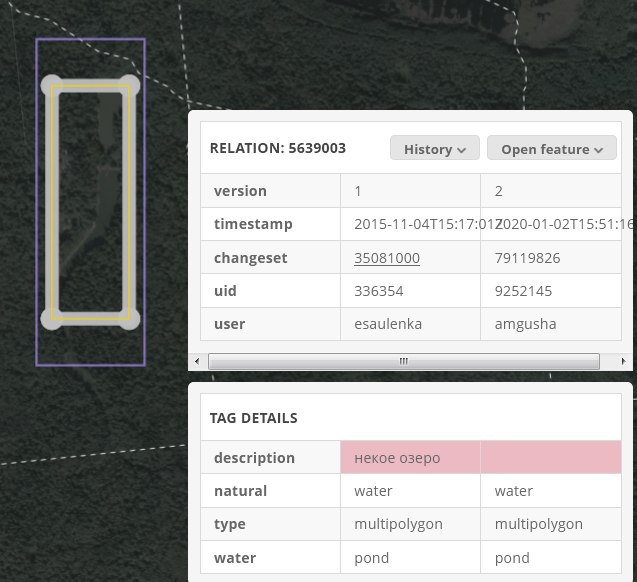Select description value некое озеро
Image resolution: width=637 pixels, height=582 pixels.
click(397, 458)
